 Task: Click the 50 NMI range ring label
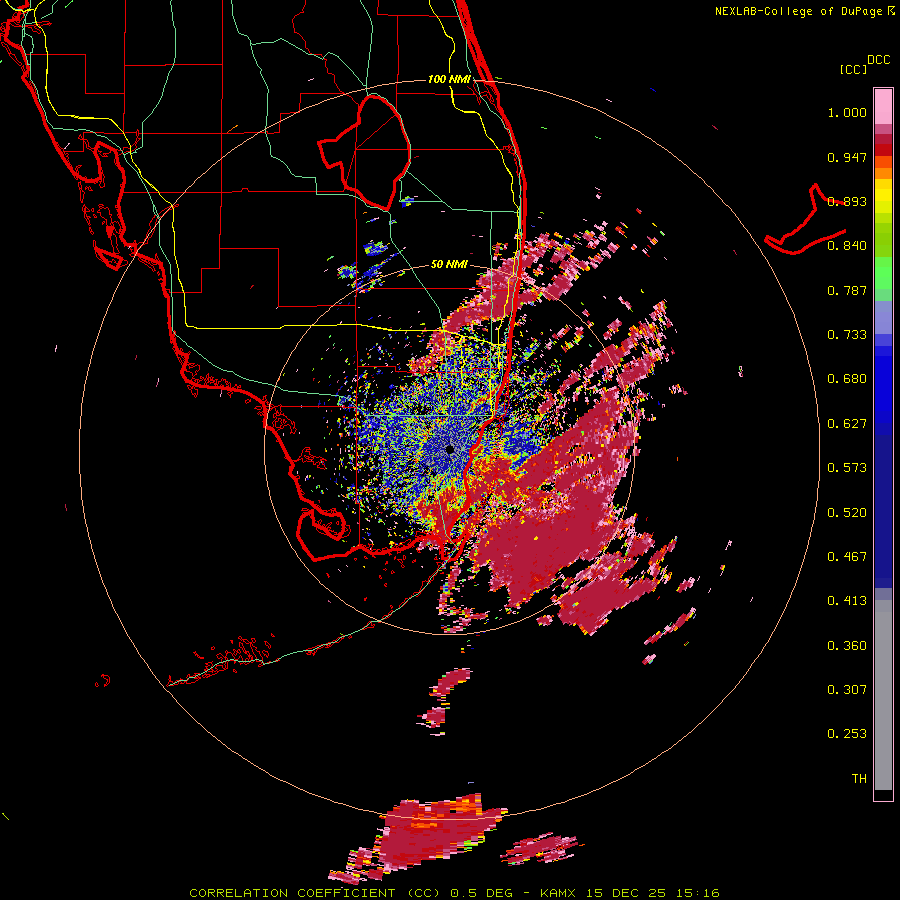click(449, 265)
